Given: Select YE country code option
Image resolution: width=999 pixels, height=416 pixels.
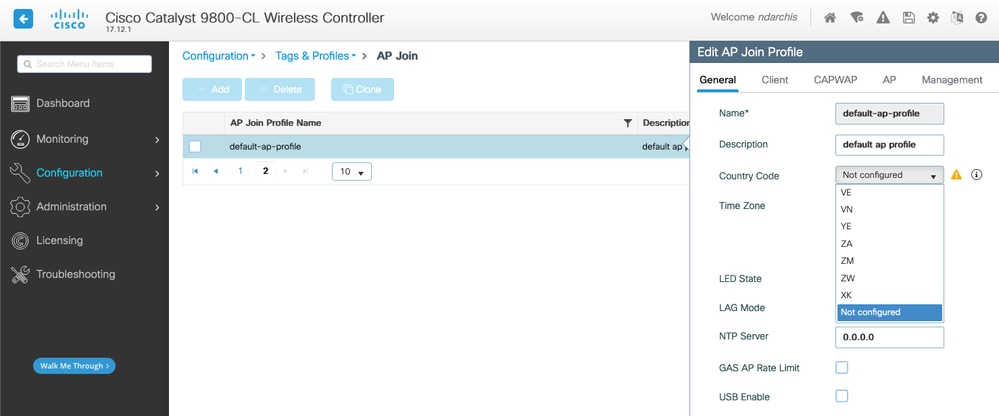Looking at the screenshot, I should pyautogui.click(x=889, y=226).
